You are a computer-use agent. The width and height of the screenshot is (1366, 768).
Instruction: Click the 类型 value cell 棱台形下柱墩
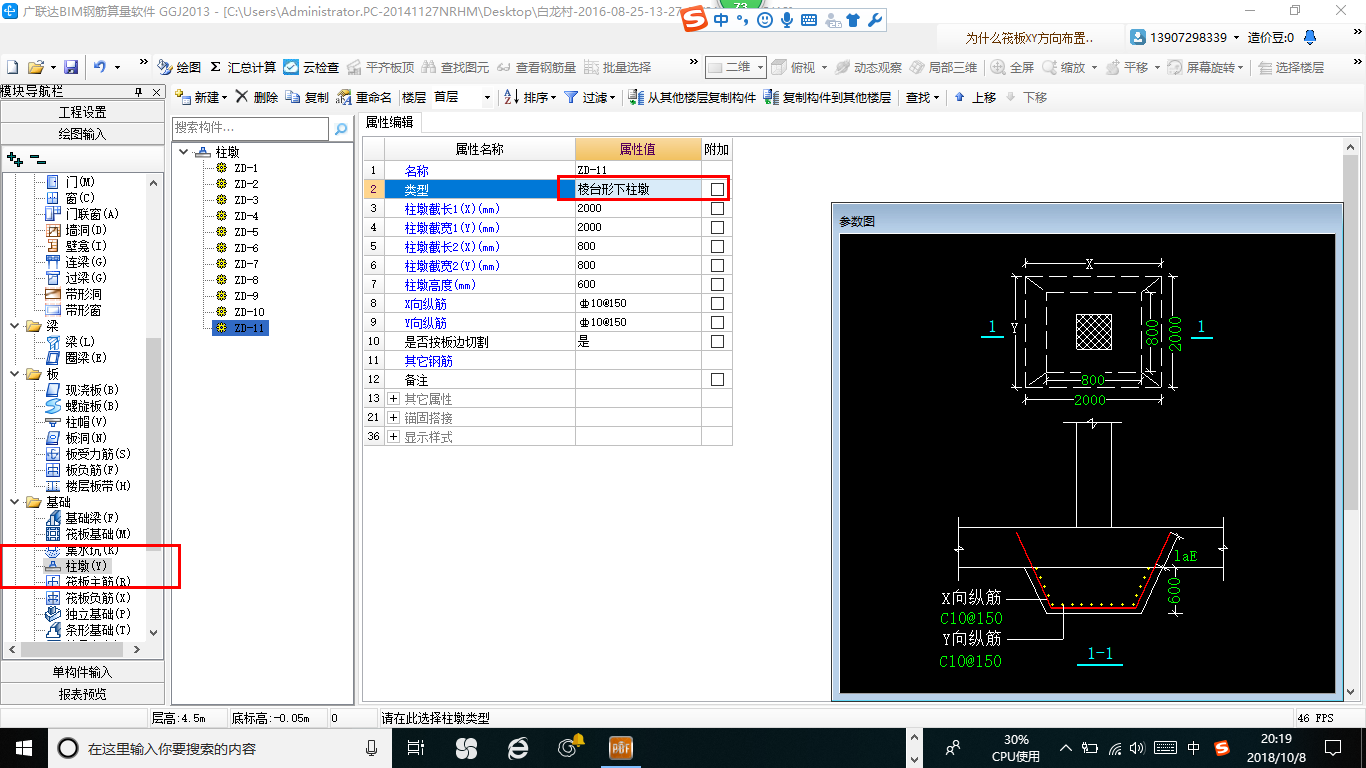click(x=638, y=189)
